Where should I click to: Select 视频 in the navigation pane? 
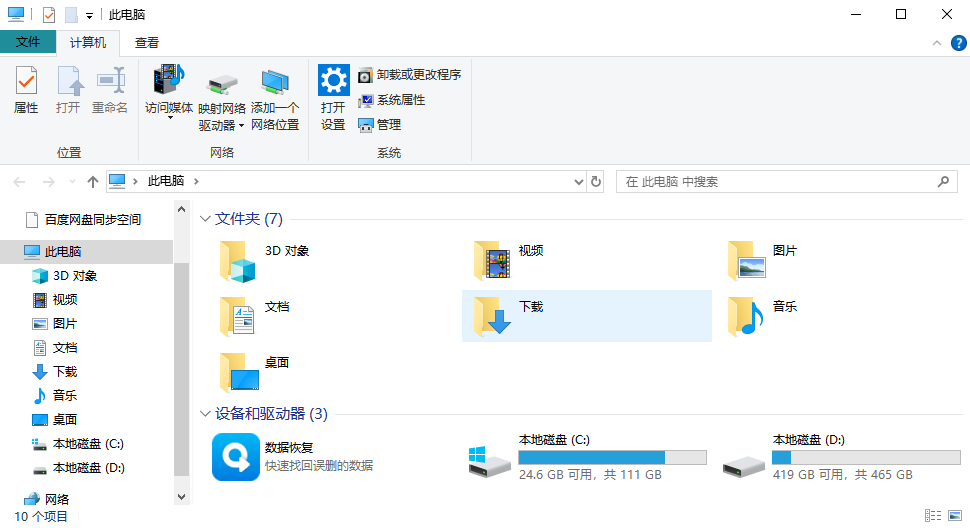pyautogui.click(x=64, y=300)
